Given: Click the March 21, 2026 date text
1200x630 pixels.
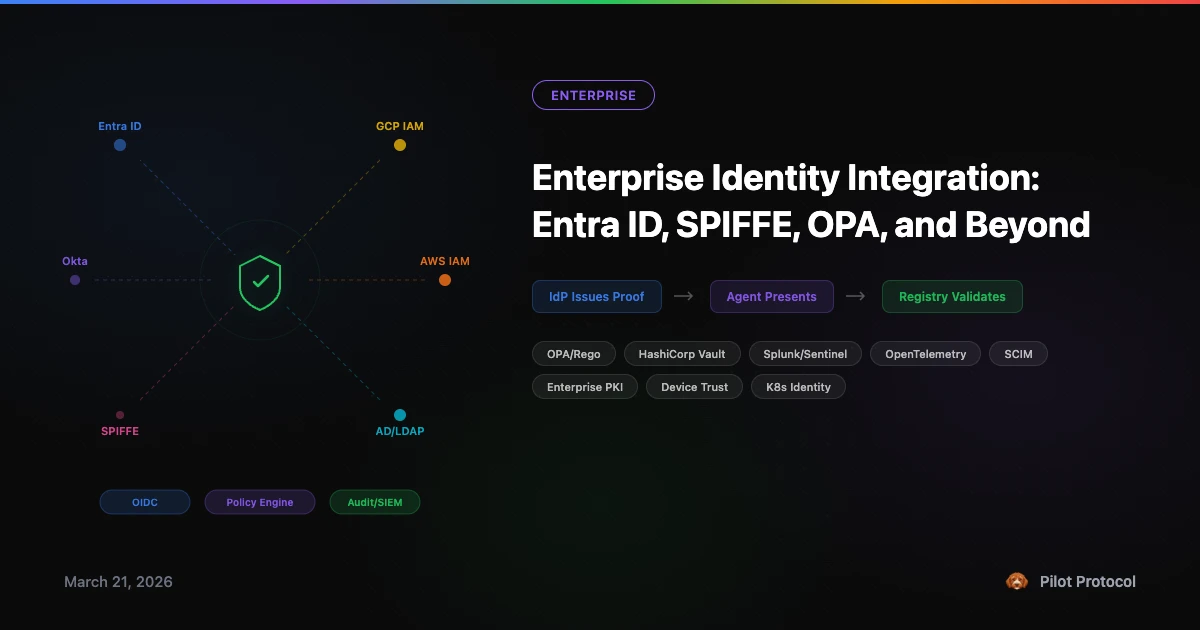Looking at the screenshot, I should coord(118,581).
